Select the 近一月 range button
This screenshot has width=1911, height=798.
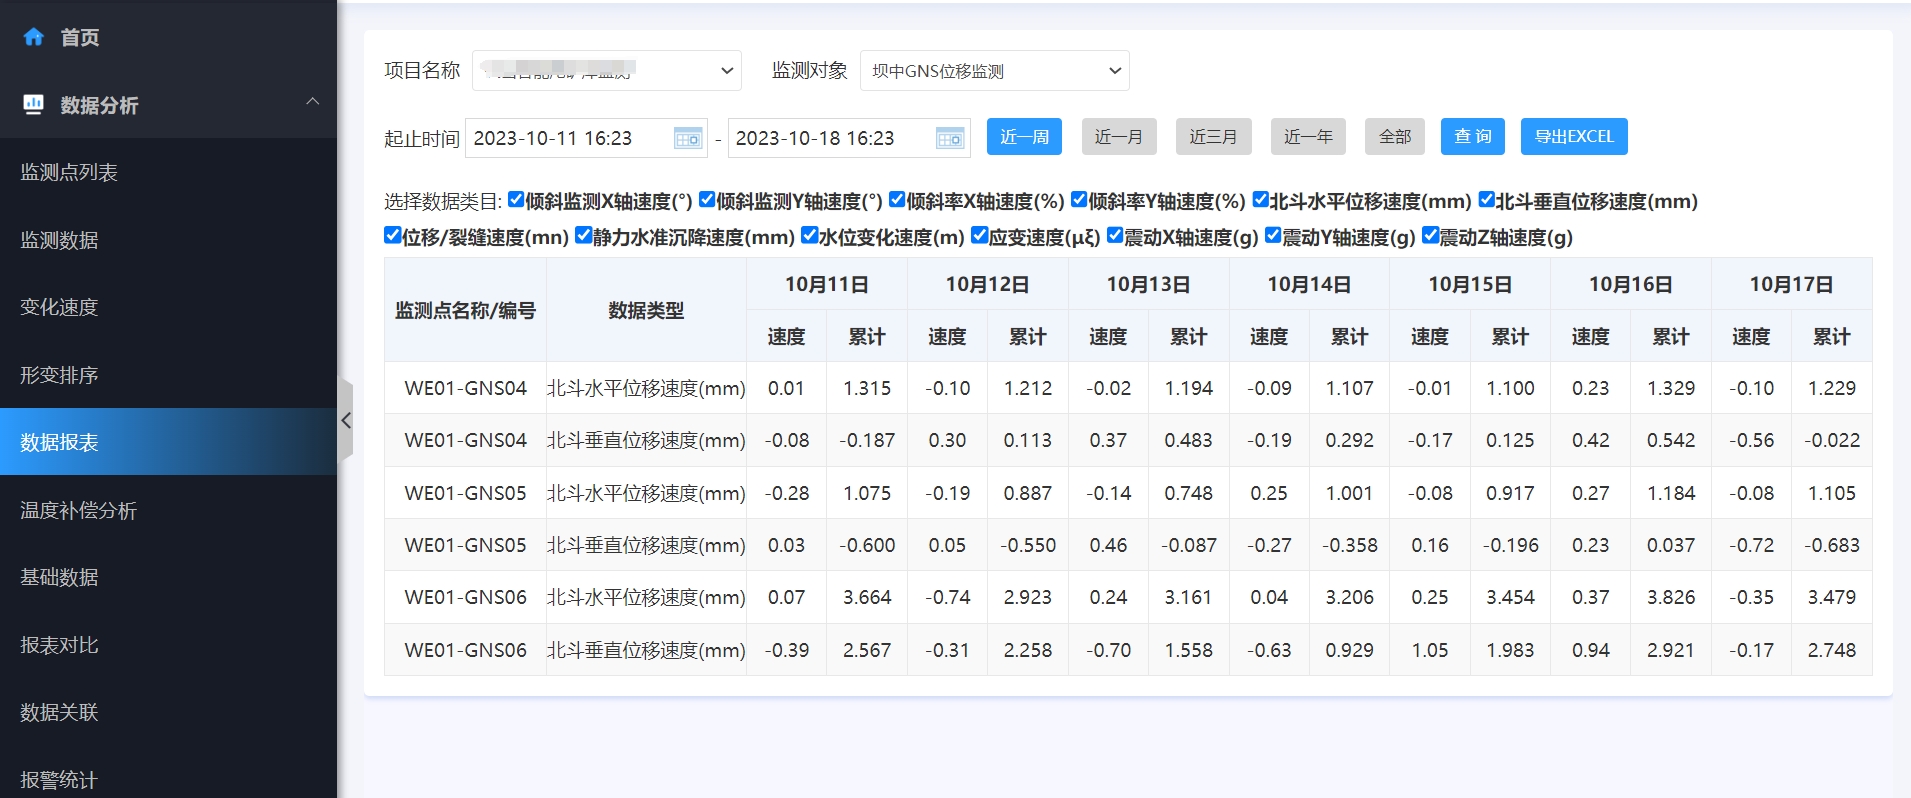(x=1119, y=137)
